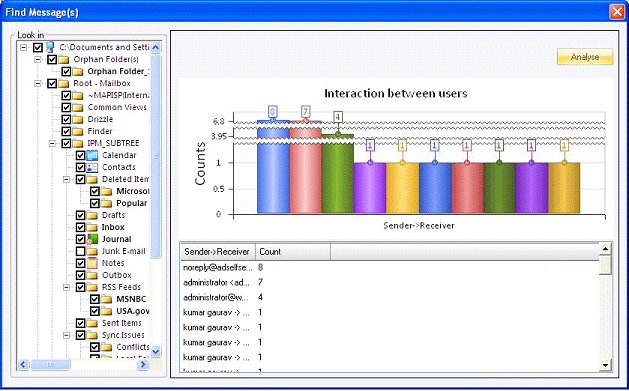
Task: Click the MSNBC feed folder icon
Action: (107, 300)
